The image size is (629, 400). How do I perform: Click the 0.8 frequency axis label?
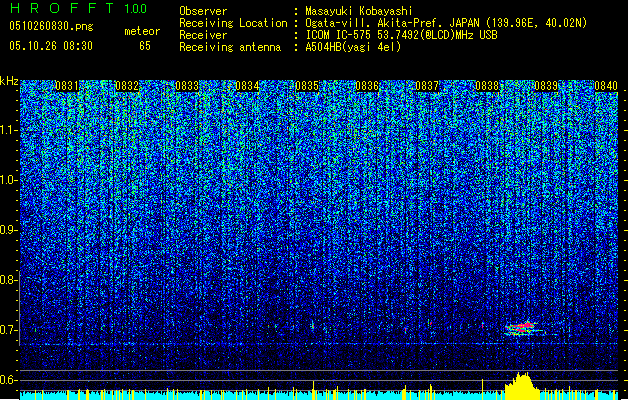coord(8,280)
